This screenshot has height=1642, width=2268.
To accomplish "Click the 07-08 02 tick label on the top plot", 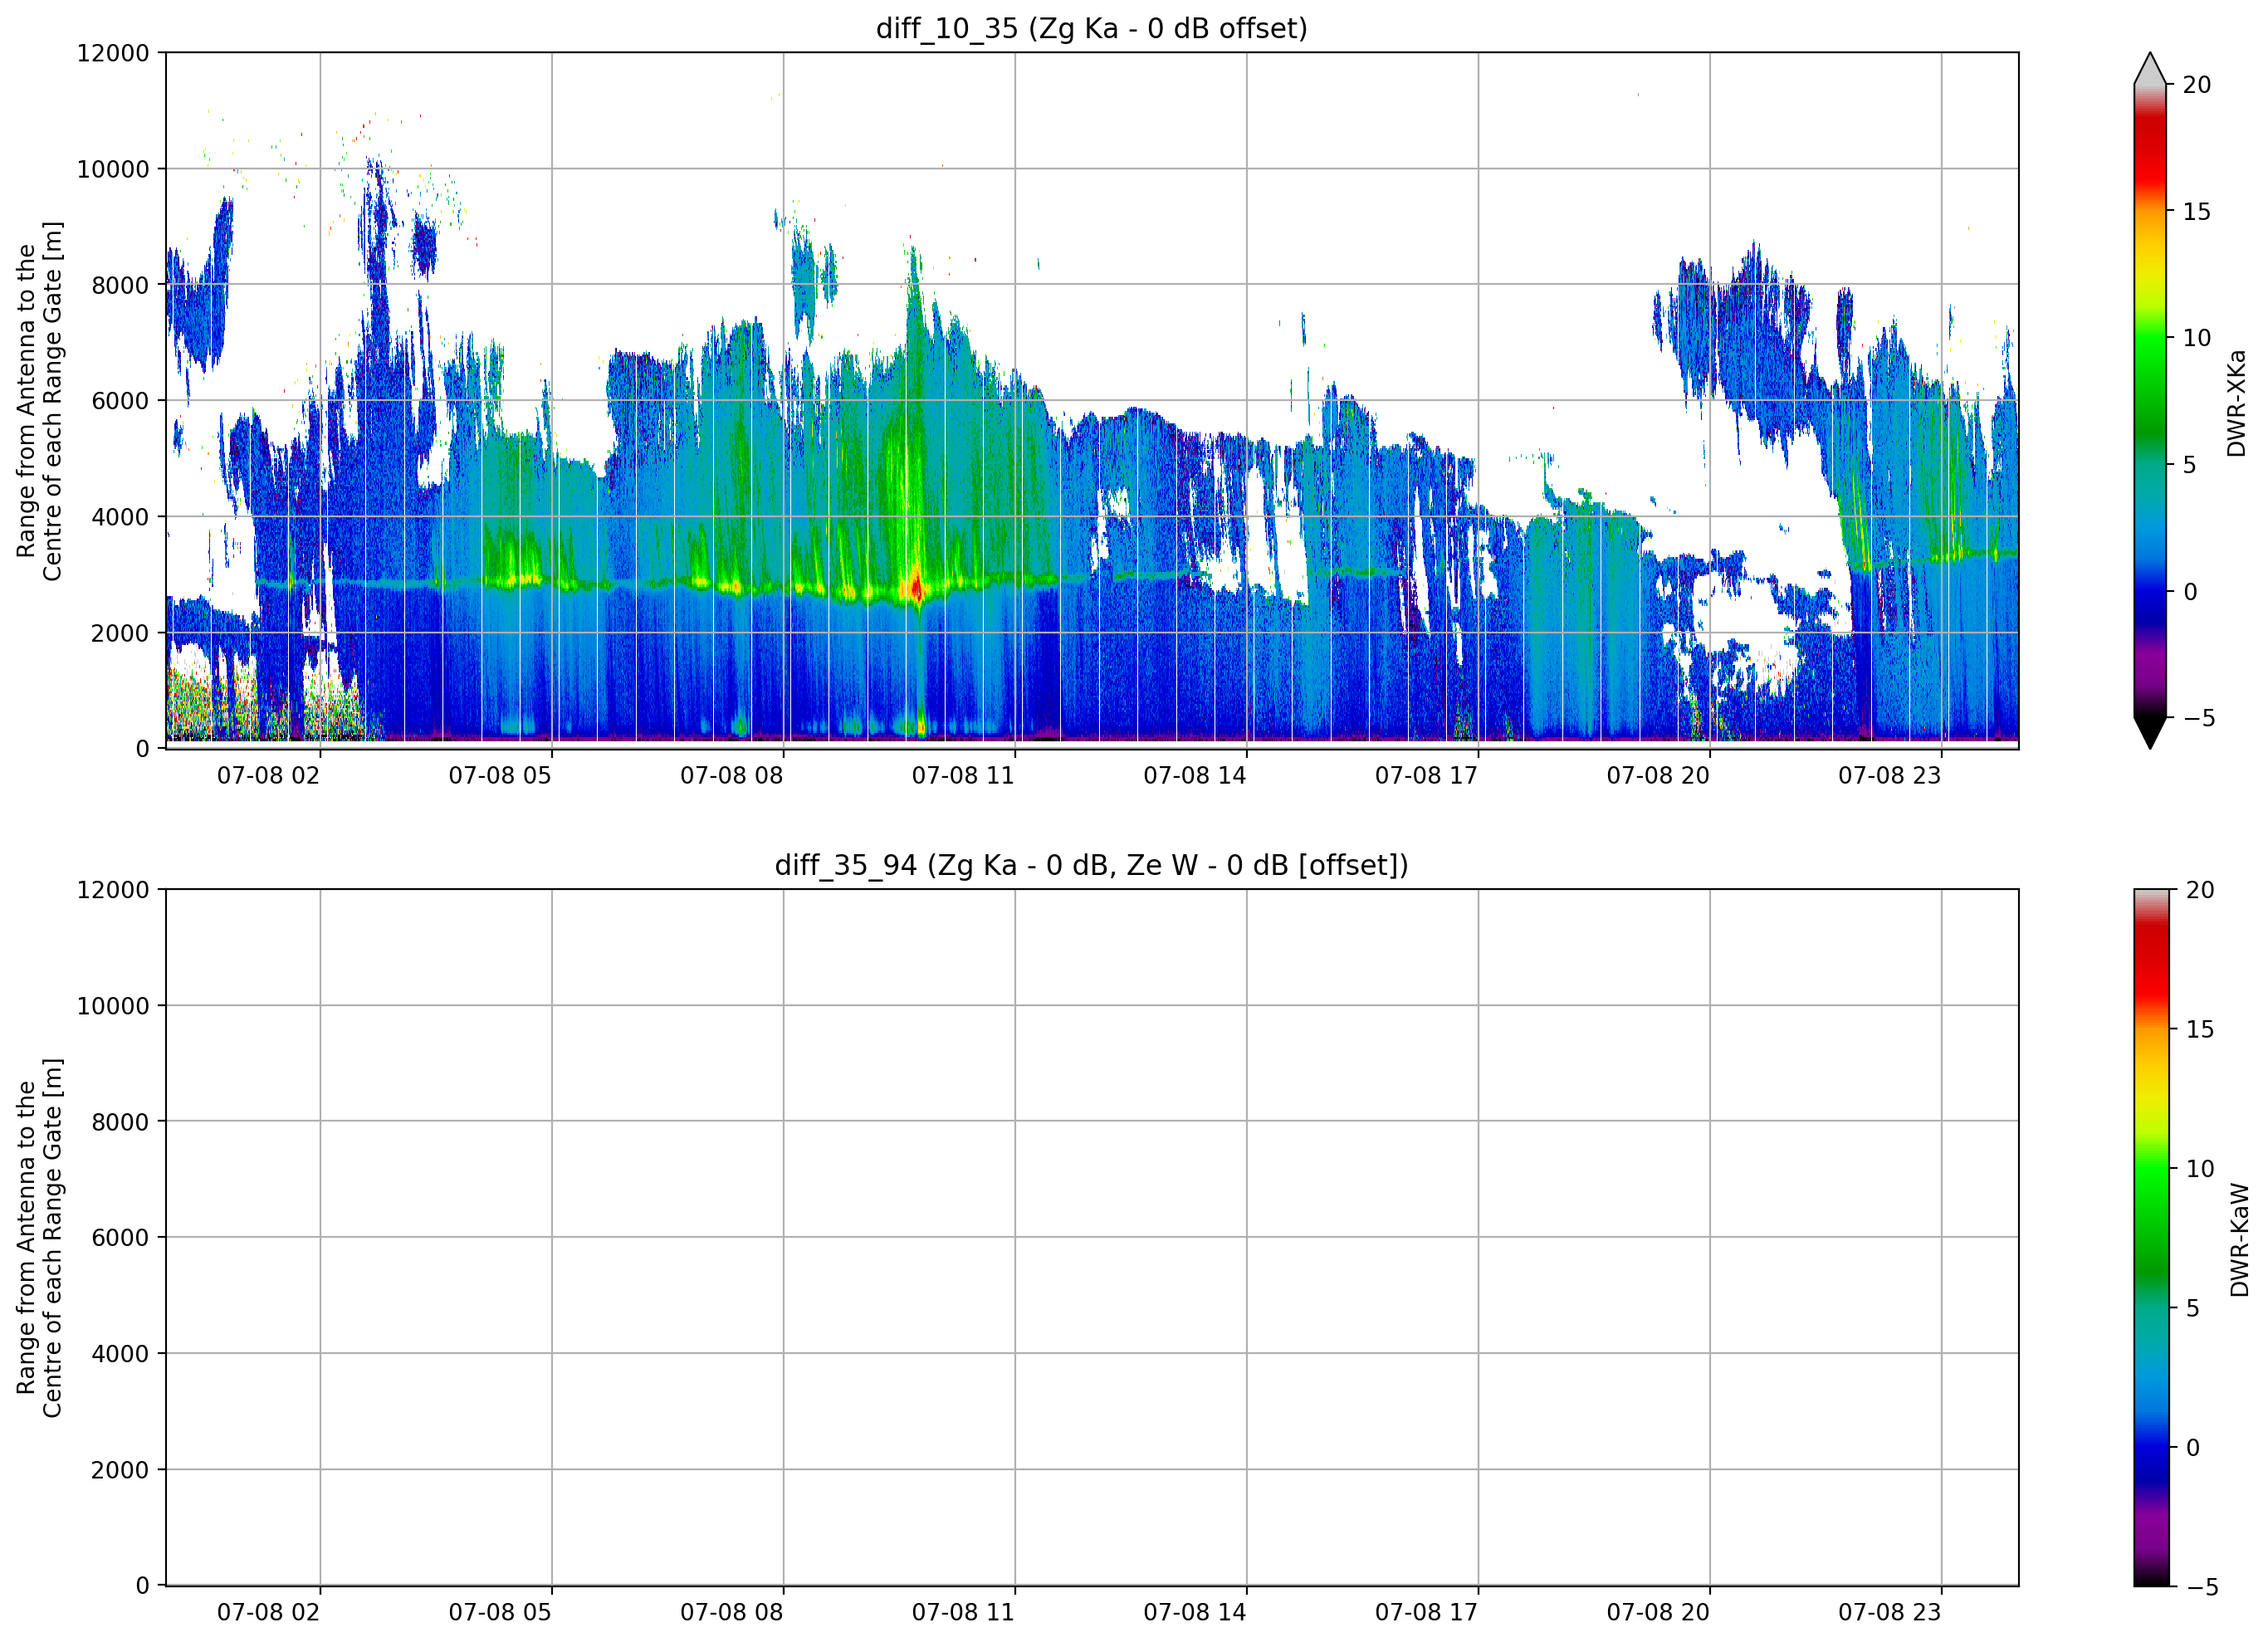I will tap(267, 775).
